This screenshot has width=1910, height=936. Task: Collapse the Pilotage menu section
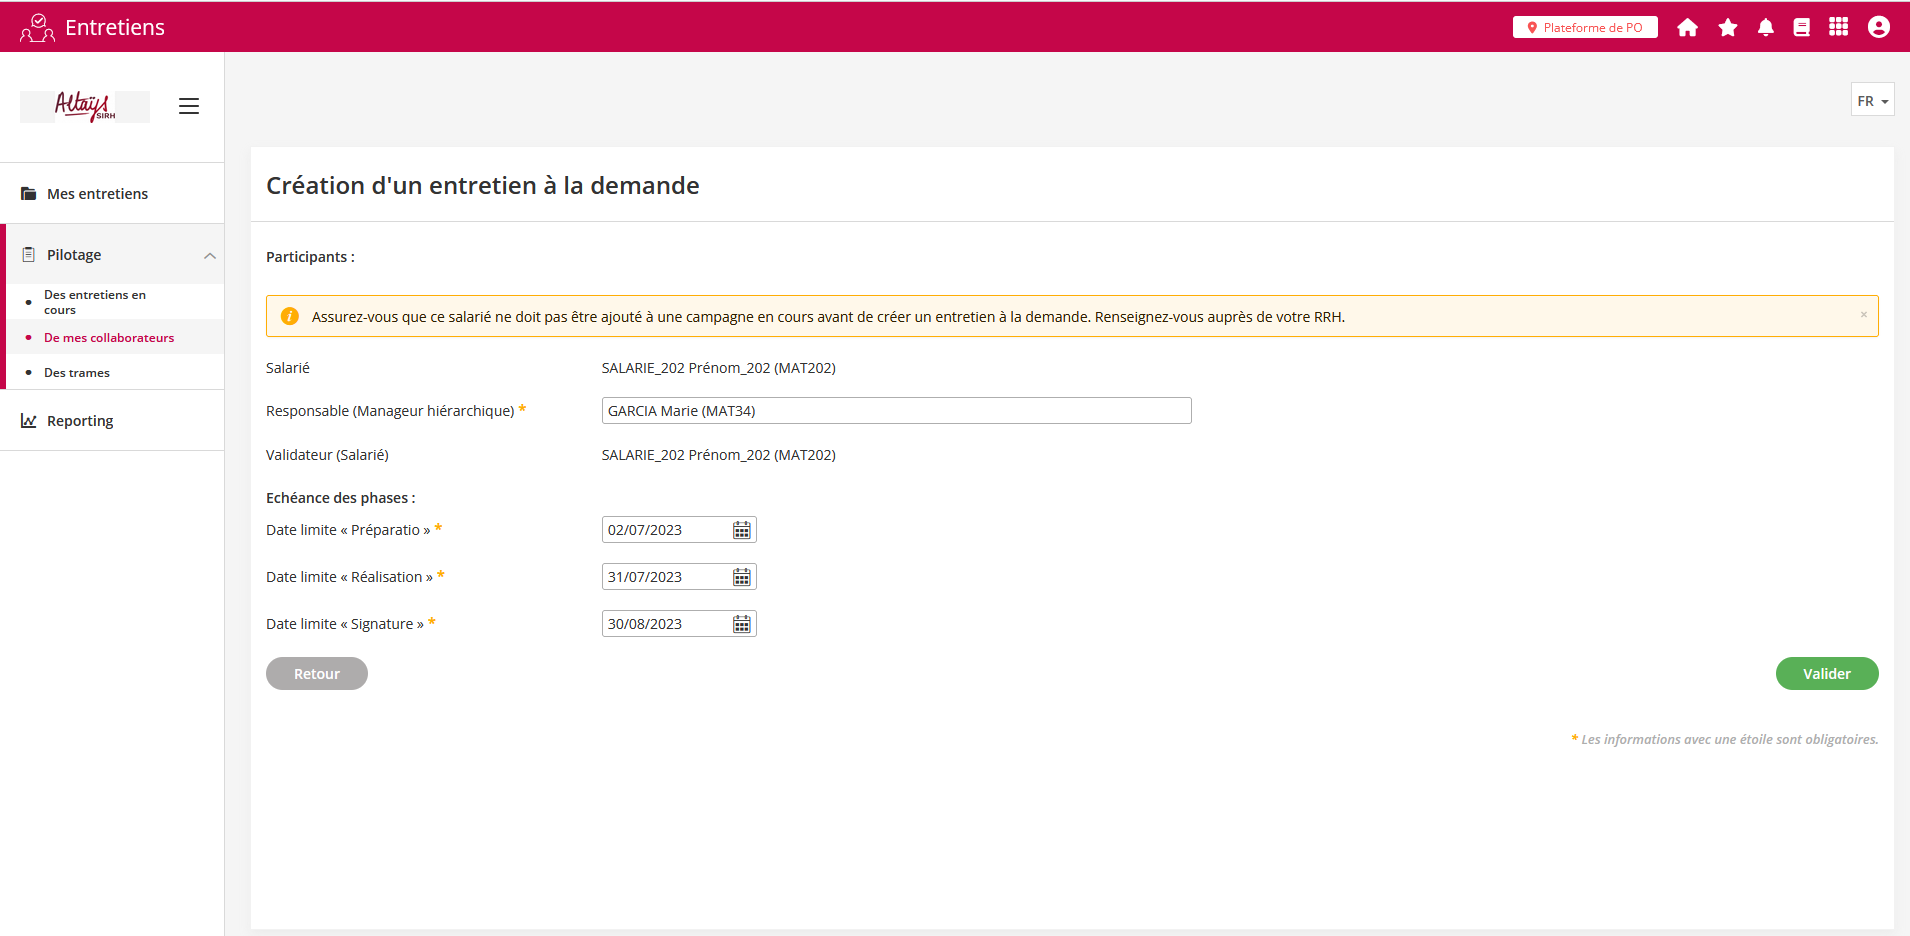pyautogui.click(x=210, y=256)
